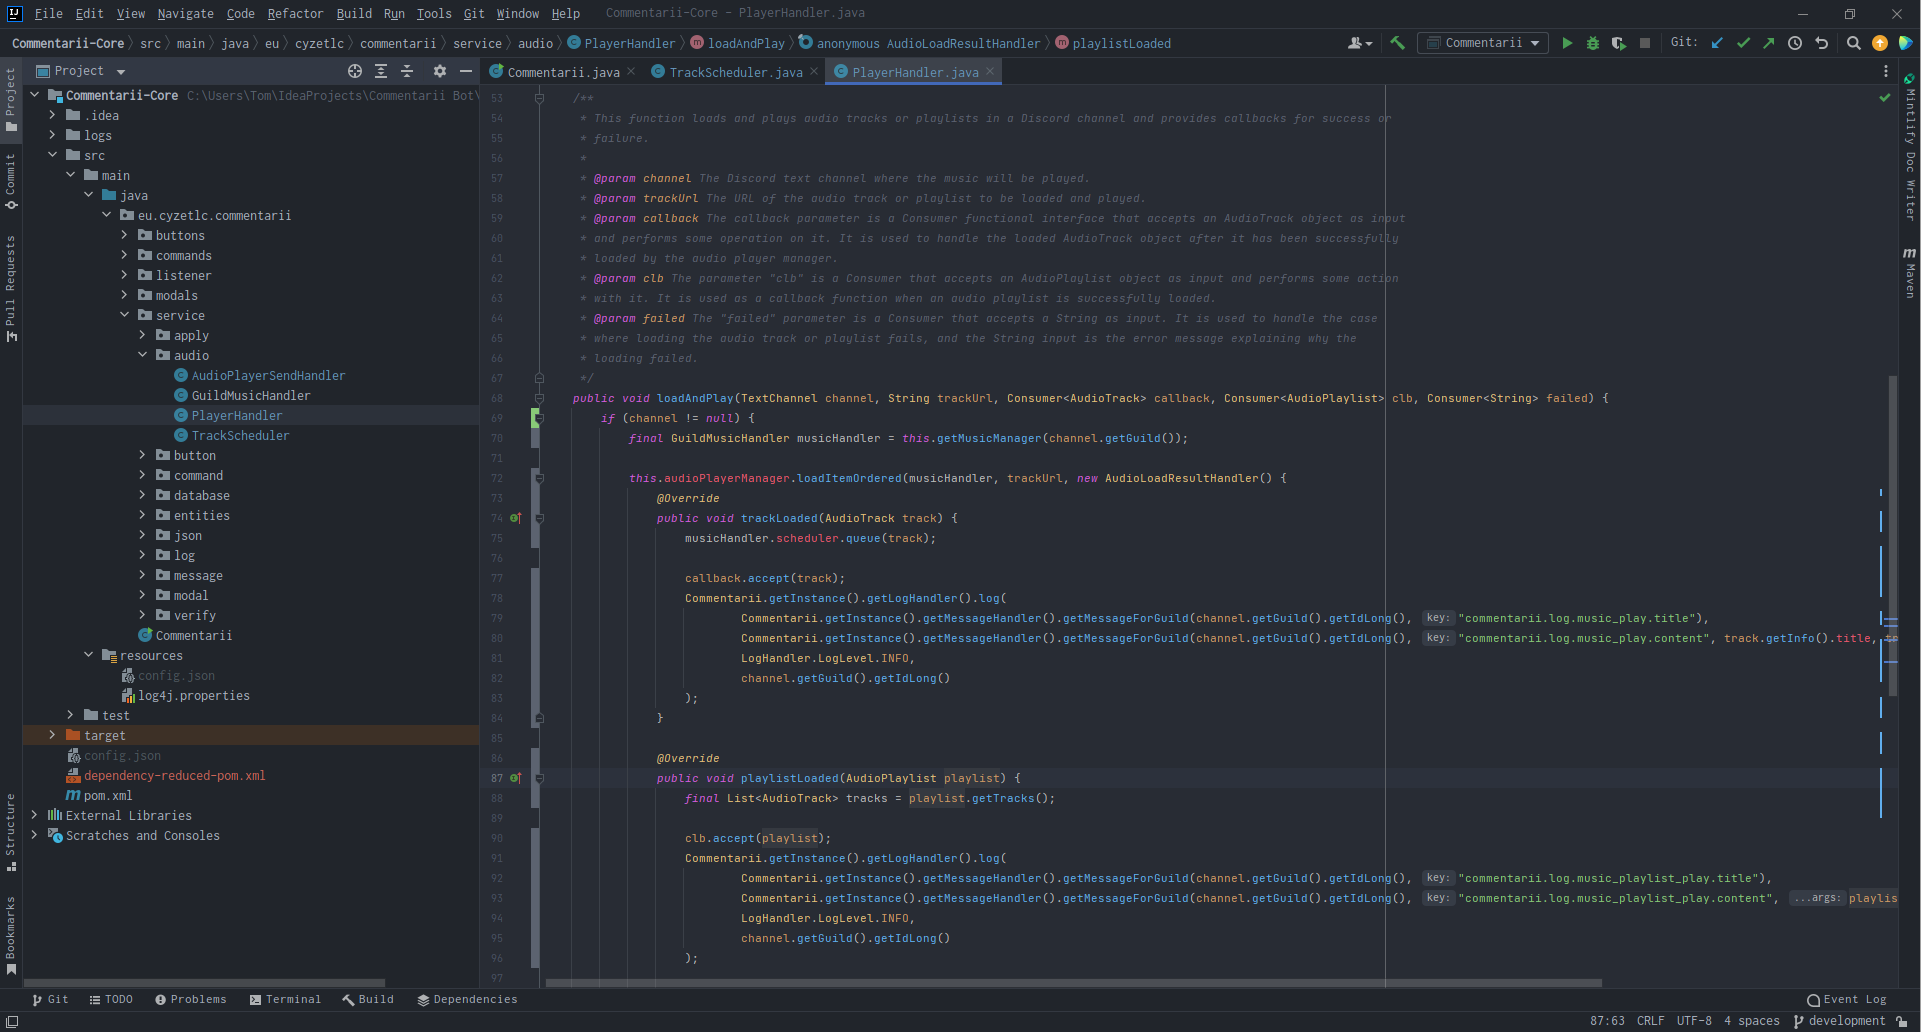Screen dimensions: 1921x1032
Task: Click the orange IDE updates icon
Action: [1879, 43]
